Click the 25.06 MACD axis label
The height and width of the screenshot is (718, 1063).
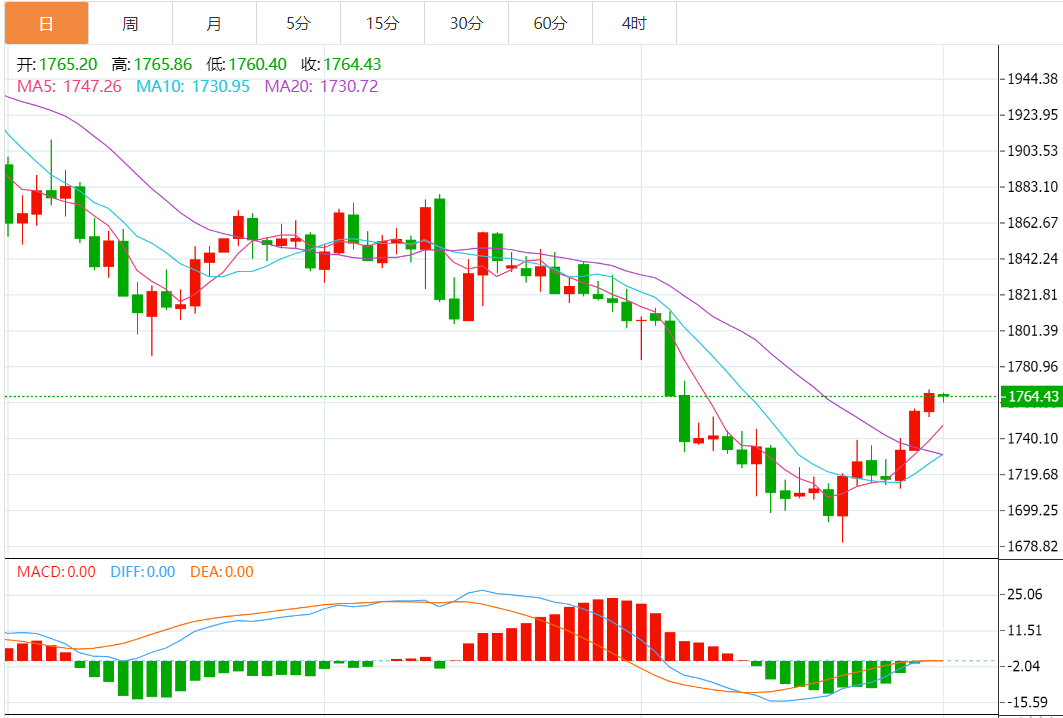[x=1024, y=595]
